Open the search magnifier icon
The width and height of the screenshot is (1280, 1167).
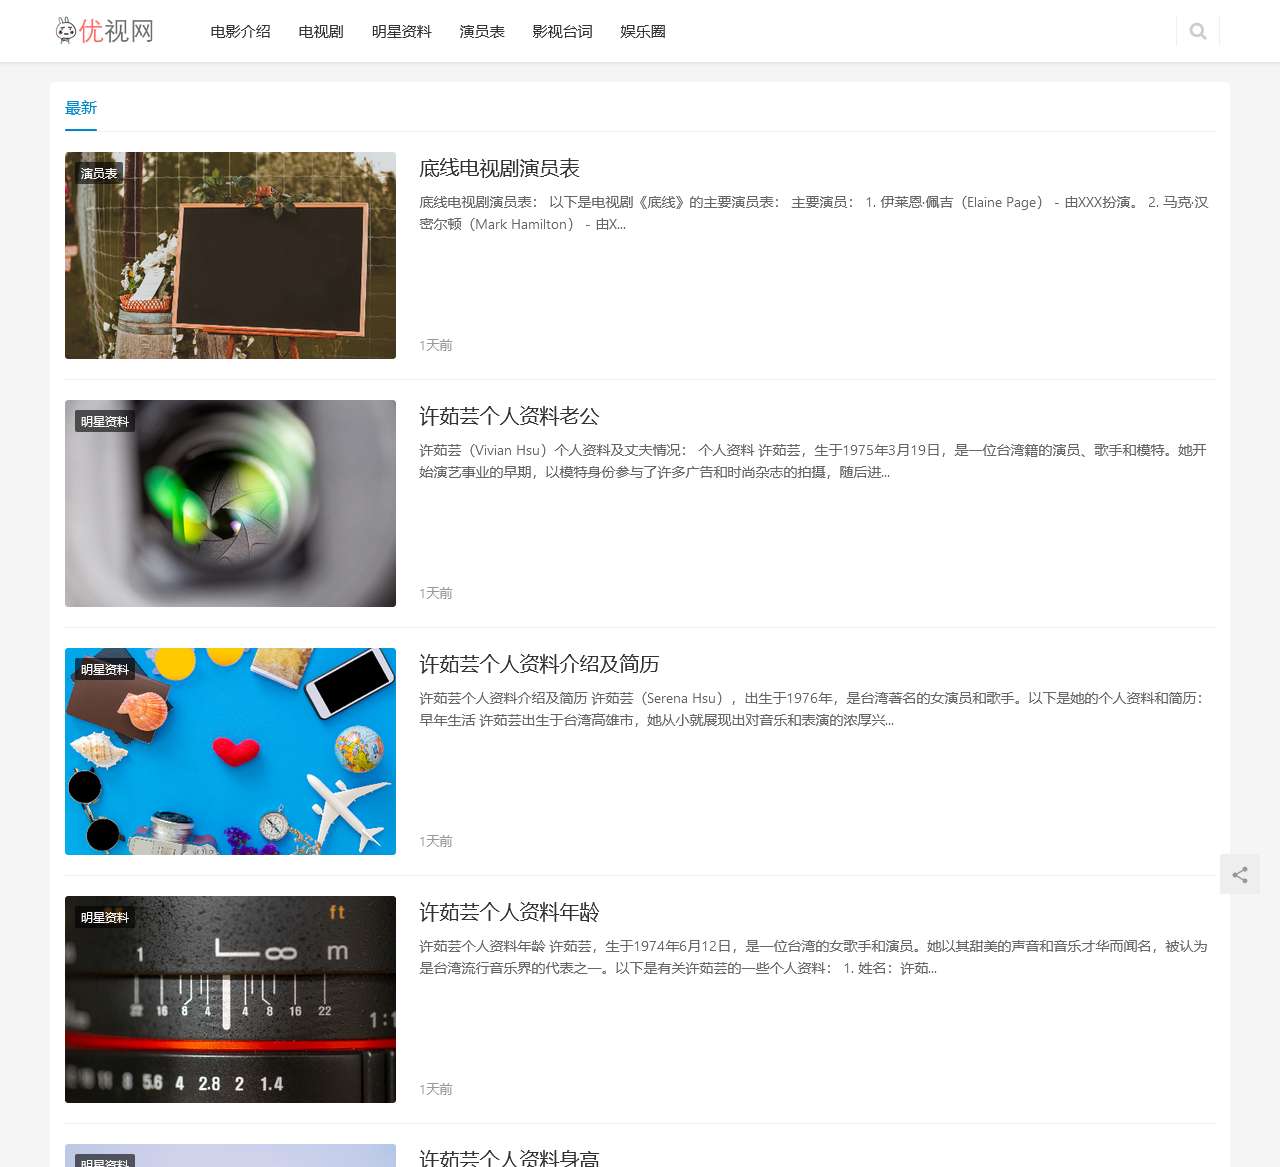click(1198, 31)
